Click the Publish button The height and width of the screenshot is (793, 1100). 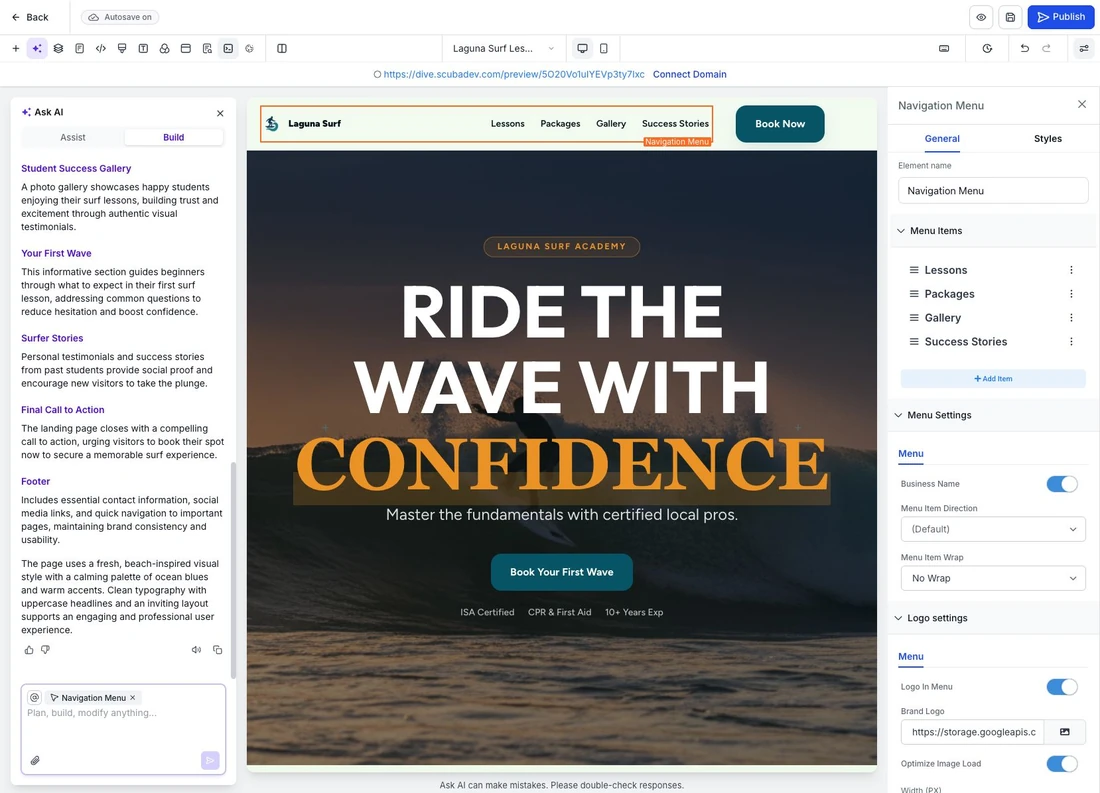tap(1061, 17)
